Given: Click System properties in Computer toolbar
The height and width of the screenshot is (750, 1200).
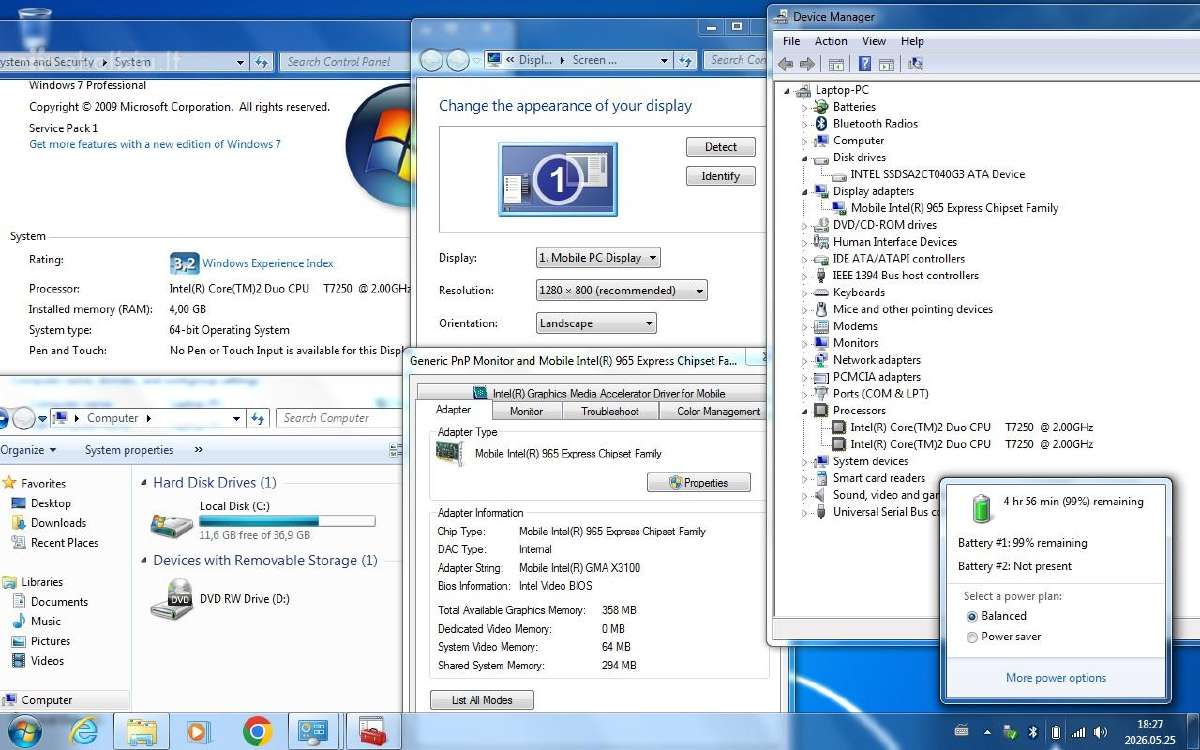Looking at the screenshot, I should (129, 450).
